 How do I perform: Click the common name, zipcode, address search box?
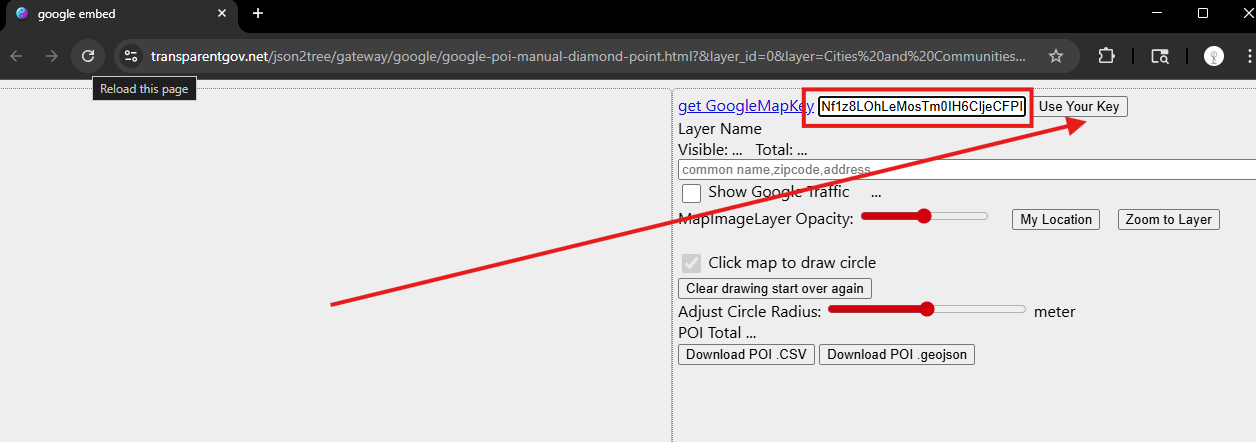967,170
